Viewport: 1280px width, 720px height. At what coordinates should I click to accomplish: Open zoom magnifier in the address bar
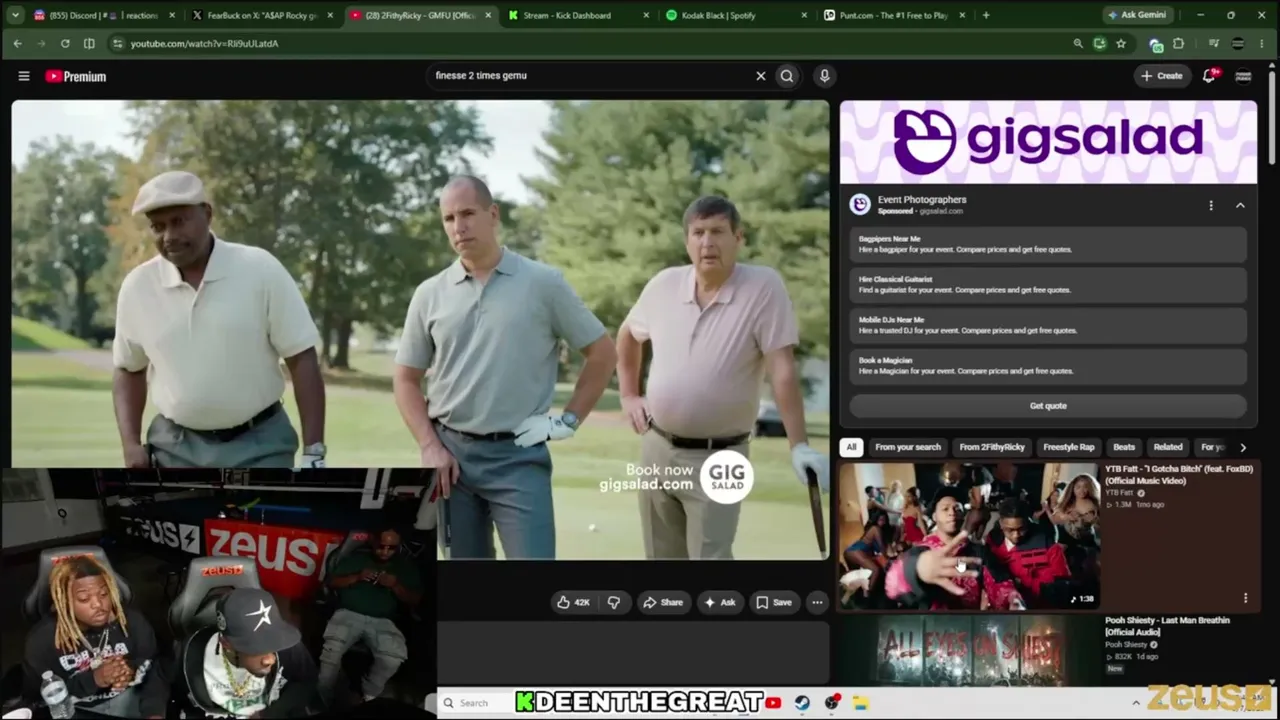coord(1077,44)
